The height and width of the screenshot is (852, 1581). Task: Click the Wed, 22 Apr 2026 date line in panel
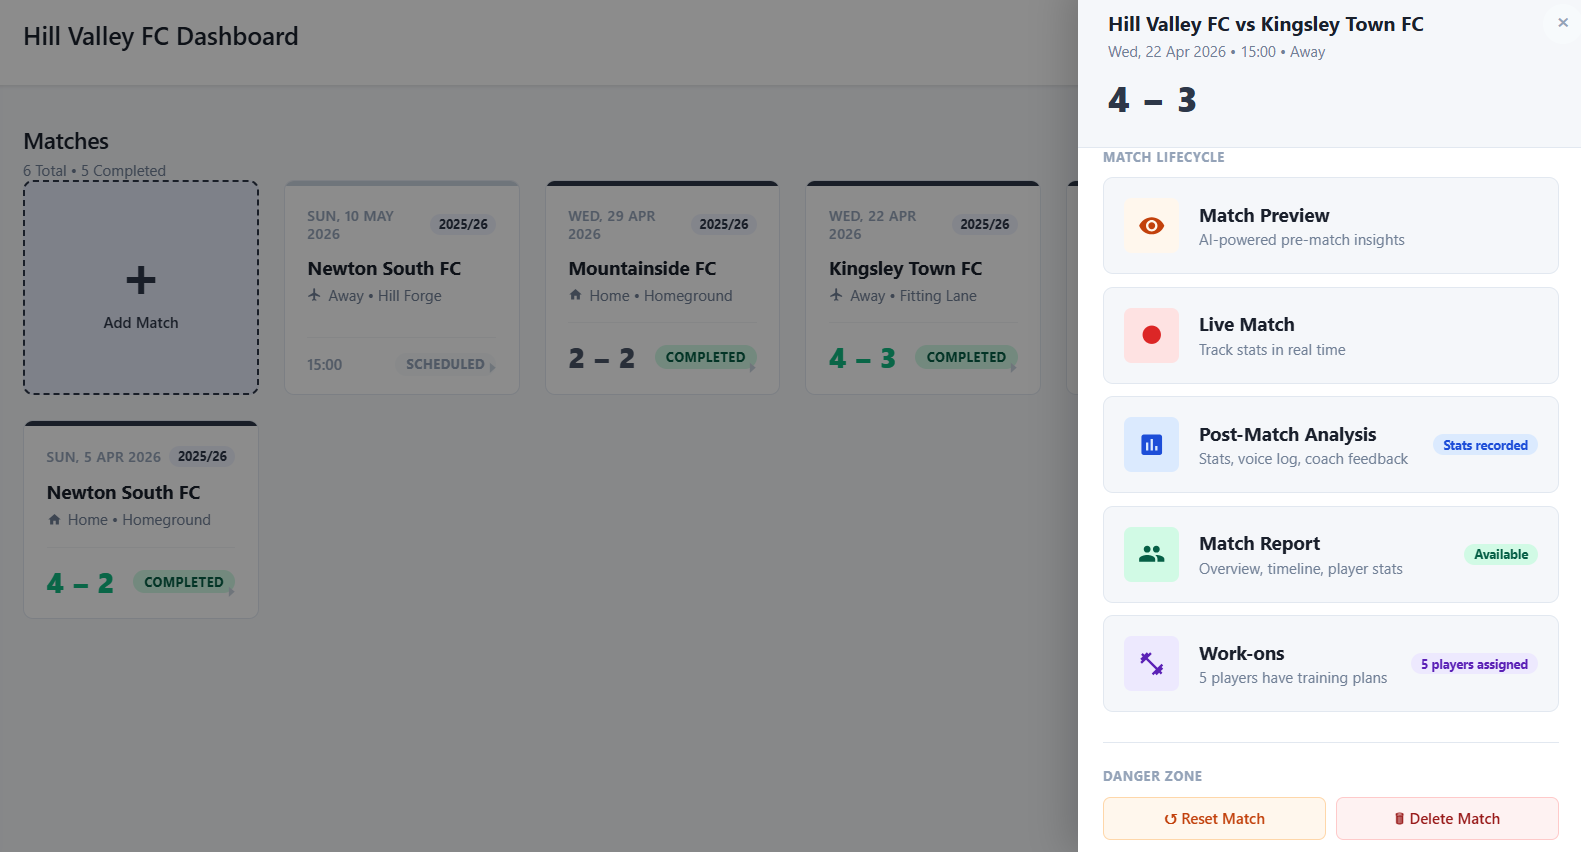(x=1216, y=52)
